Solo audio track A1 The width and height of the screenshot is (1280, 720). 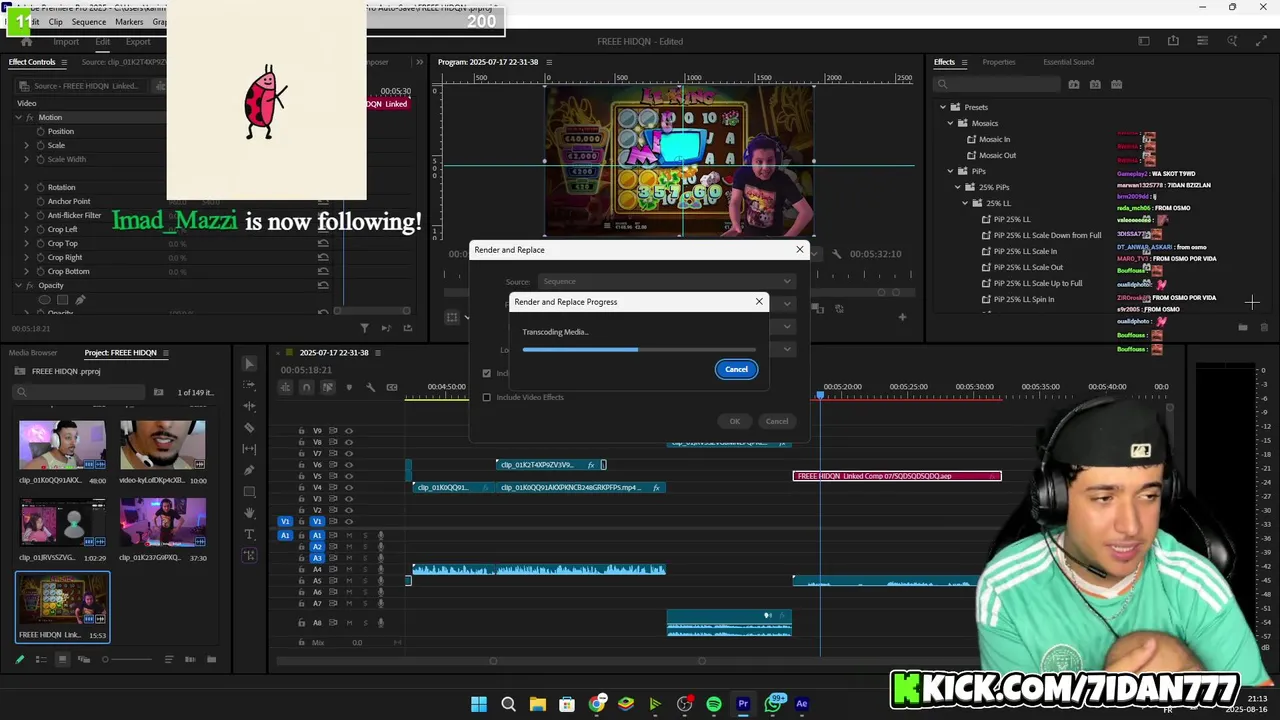(x=365, y=535)
